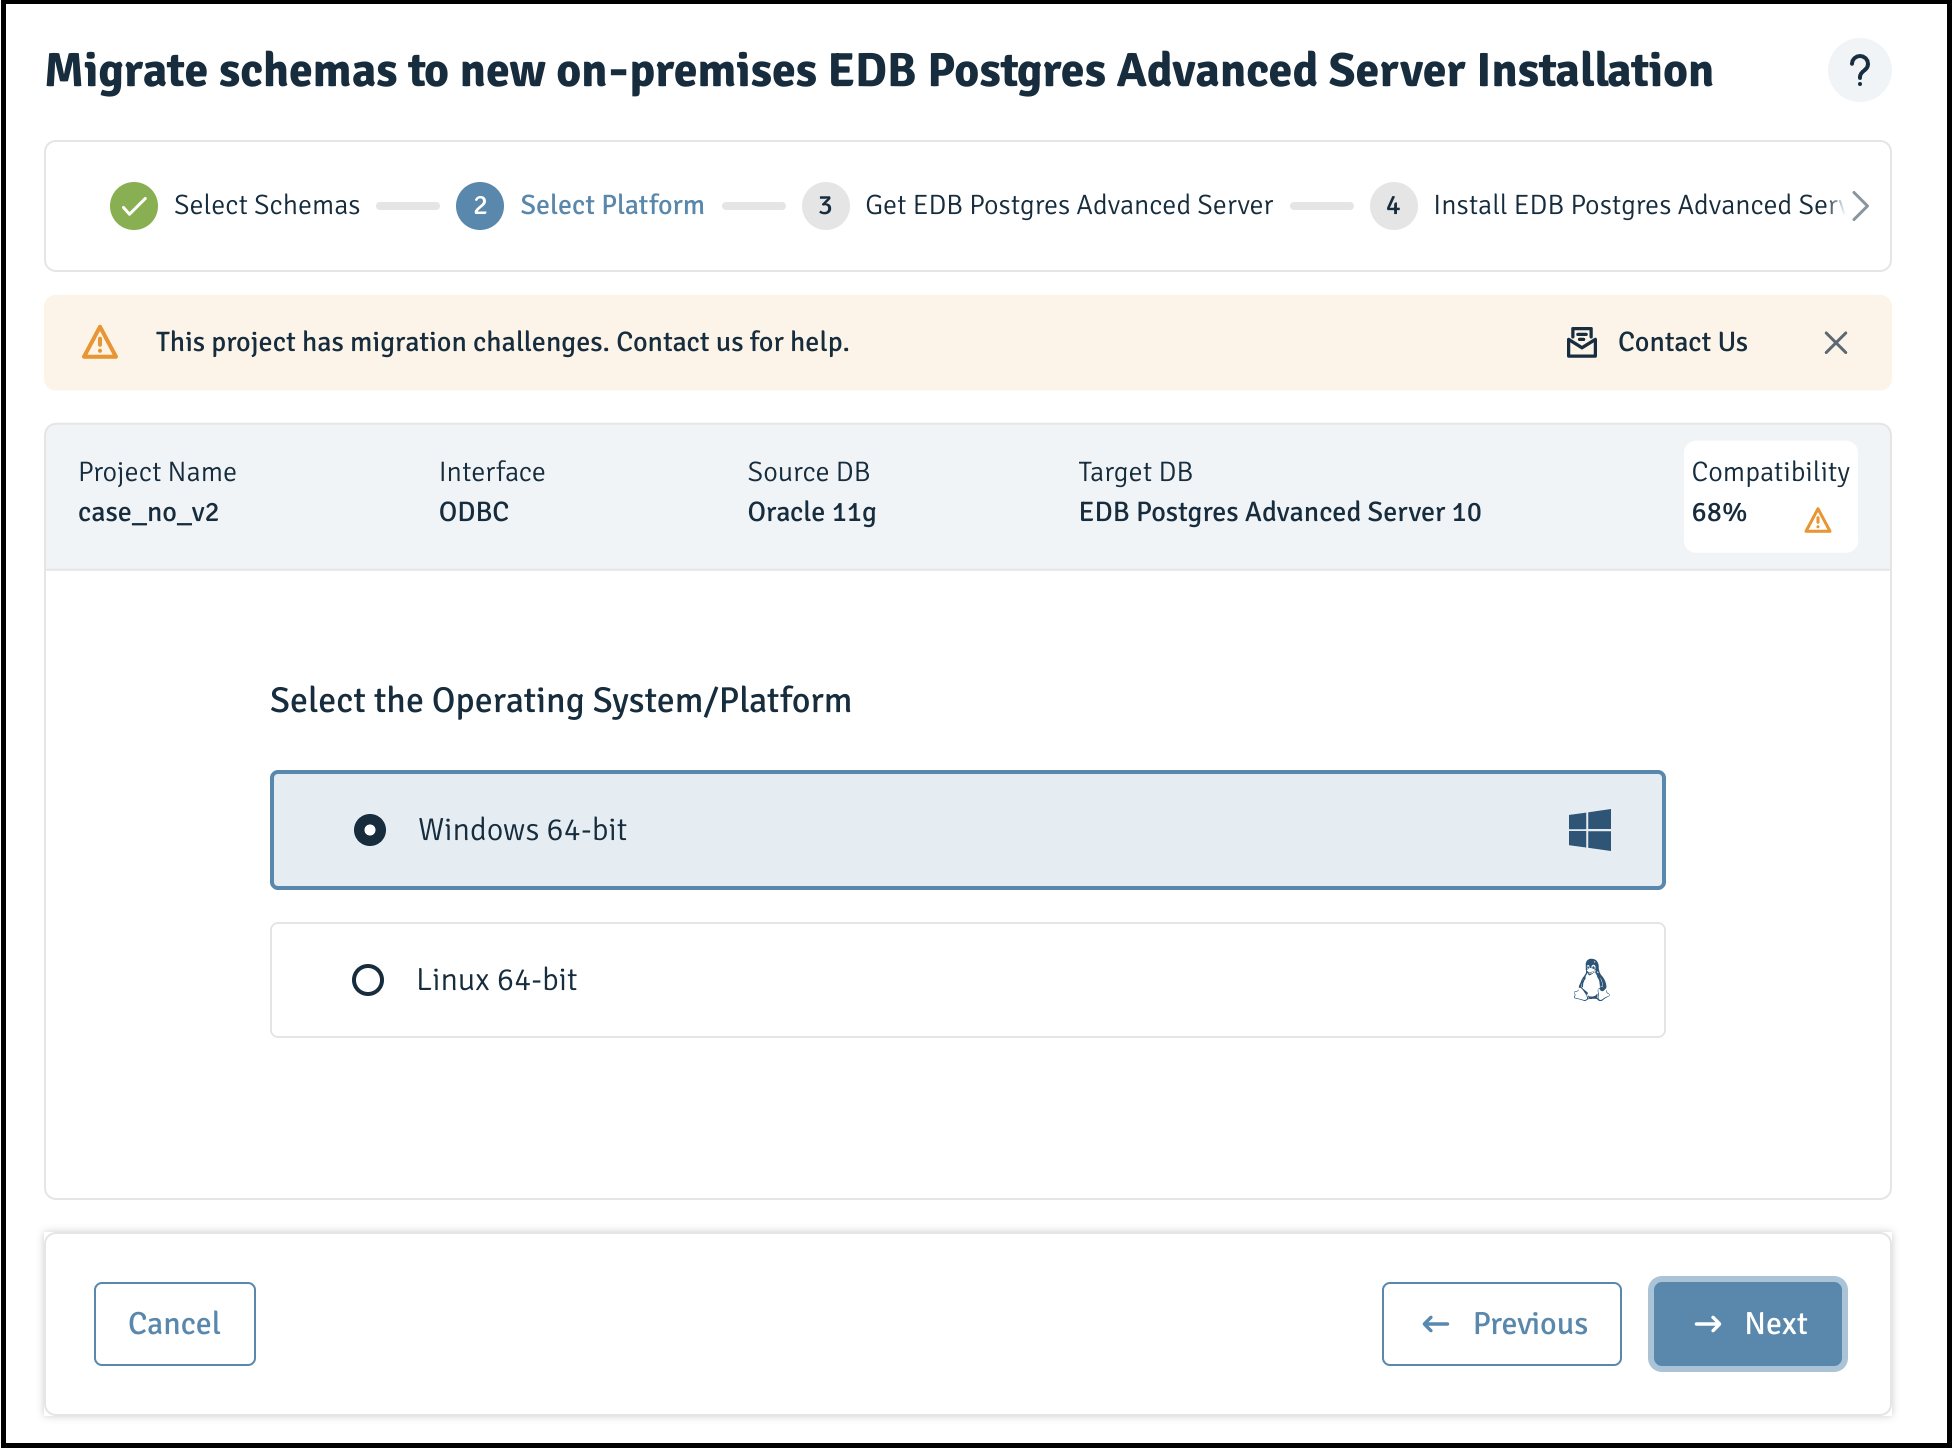Select the Windows 64-bit radio button
The image size is (1952, 1450).
click(370, 830)
